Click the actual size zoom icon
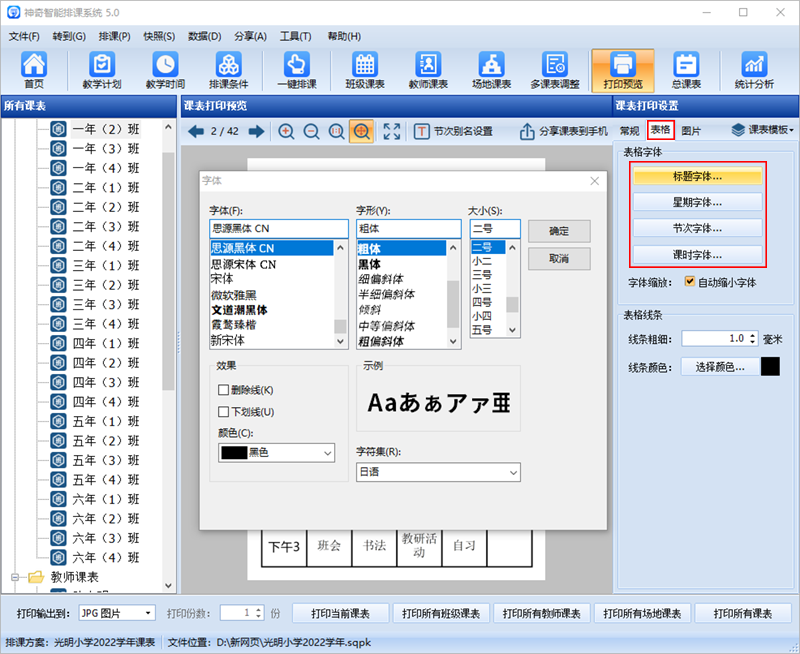The image size is (800, 654). point(336,132)
